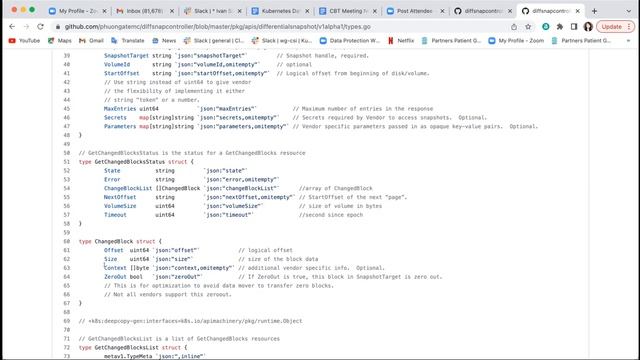
Task: Toggle the browser side panel icon
Action: pyautogui.click(x=574, y=27)
